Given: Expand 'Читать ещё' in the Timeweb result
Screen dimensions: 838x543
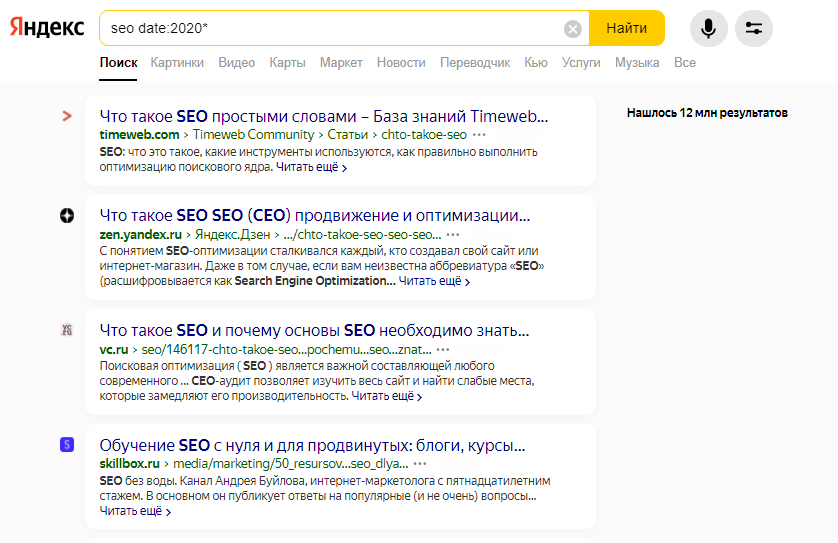Looking at the screenshot, I should [x=312, y=167].
